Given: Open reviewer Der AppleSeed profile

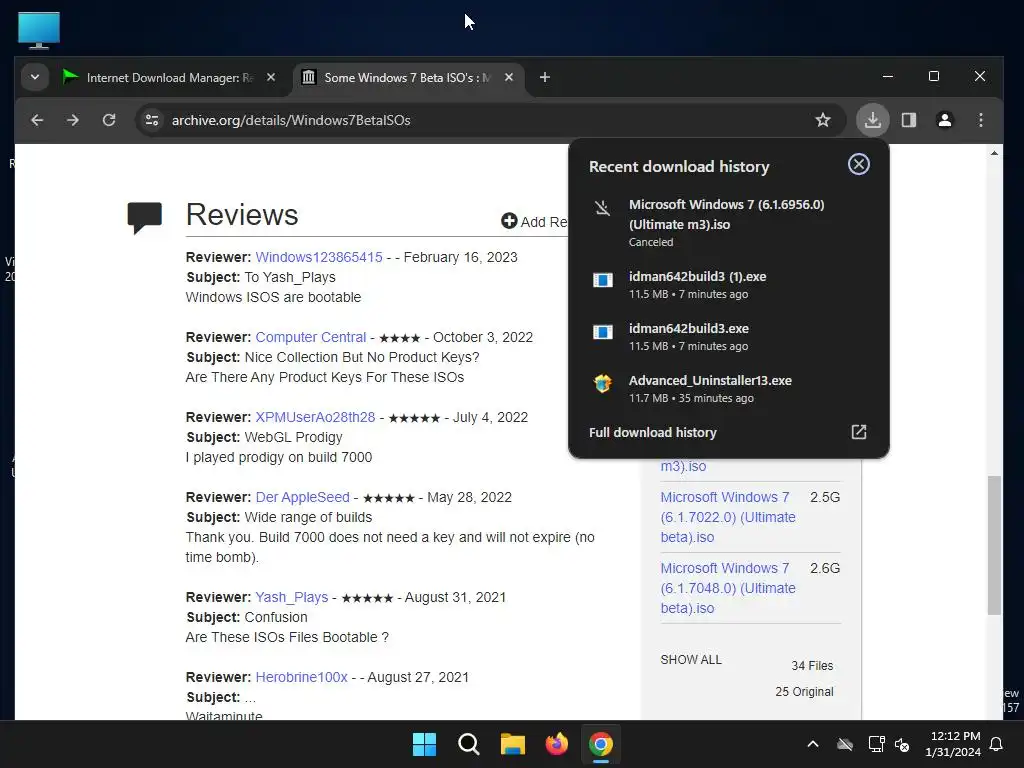Looking at the screenshot, I should [x=302, y=497].
